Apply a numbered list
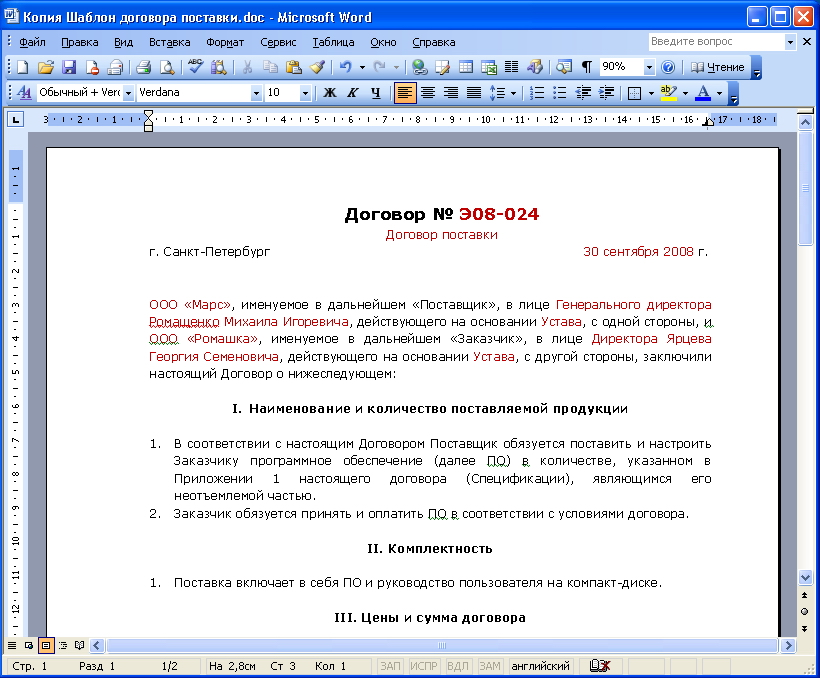The image size is (820, 678). coord(537,93)
